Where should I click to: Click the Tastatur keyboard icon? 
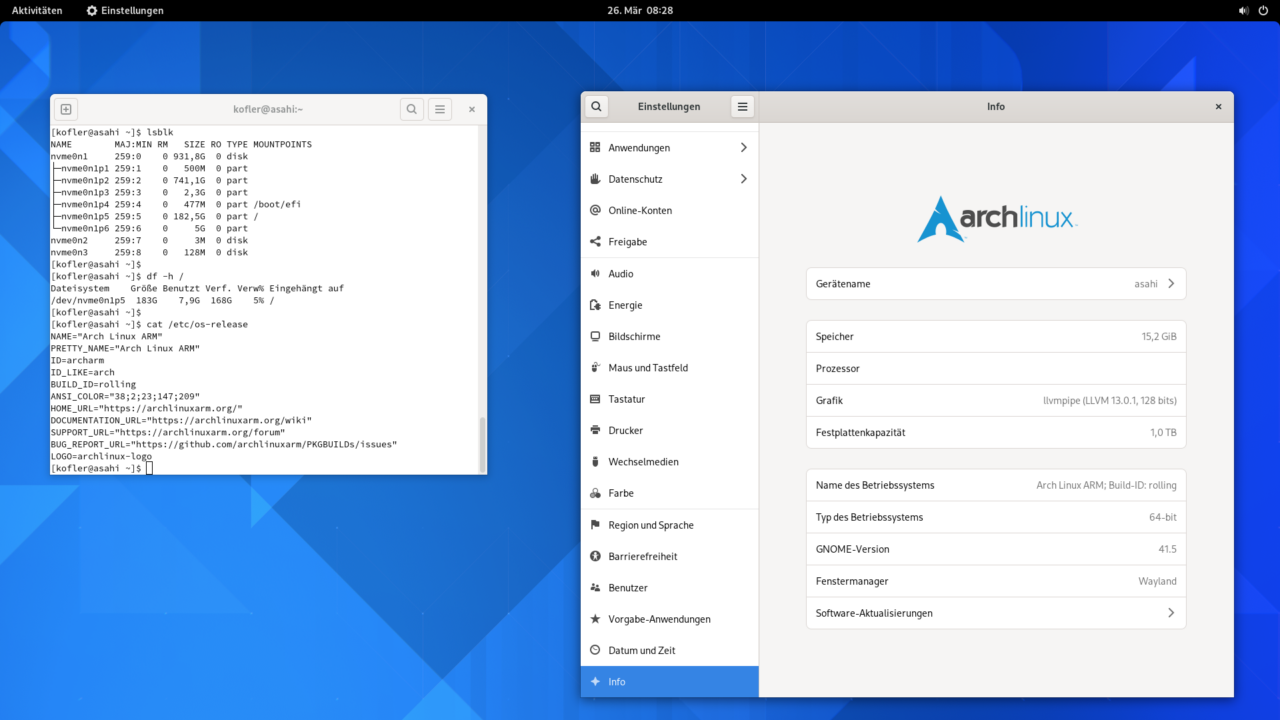(x=596, y=399)
